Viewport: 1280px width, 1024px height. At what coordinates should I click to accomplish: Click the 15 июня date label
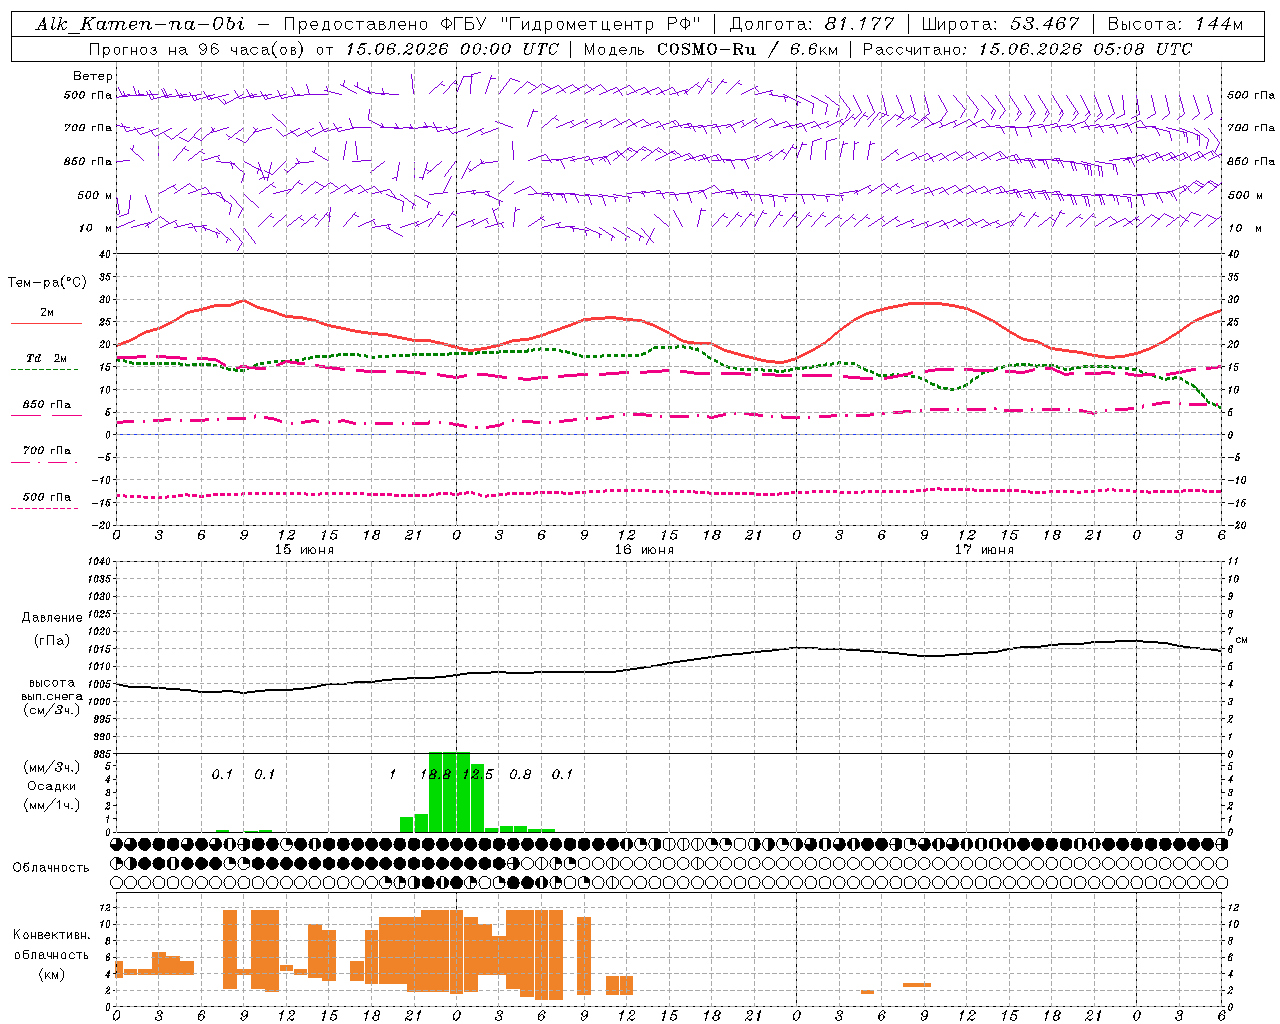pos(304,550)
